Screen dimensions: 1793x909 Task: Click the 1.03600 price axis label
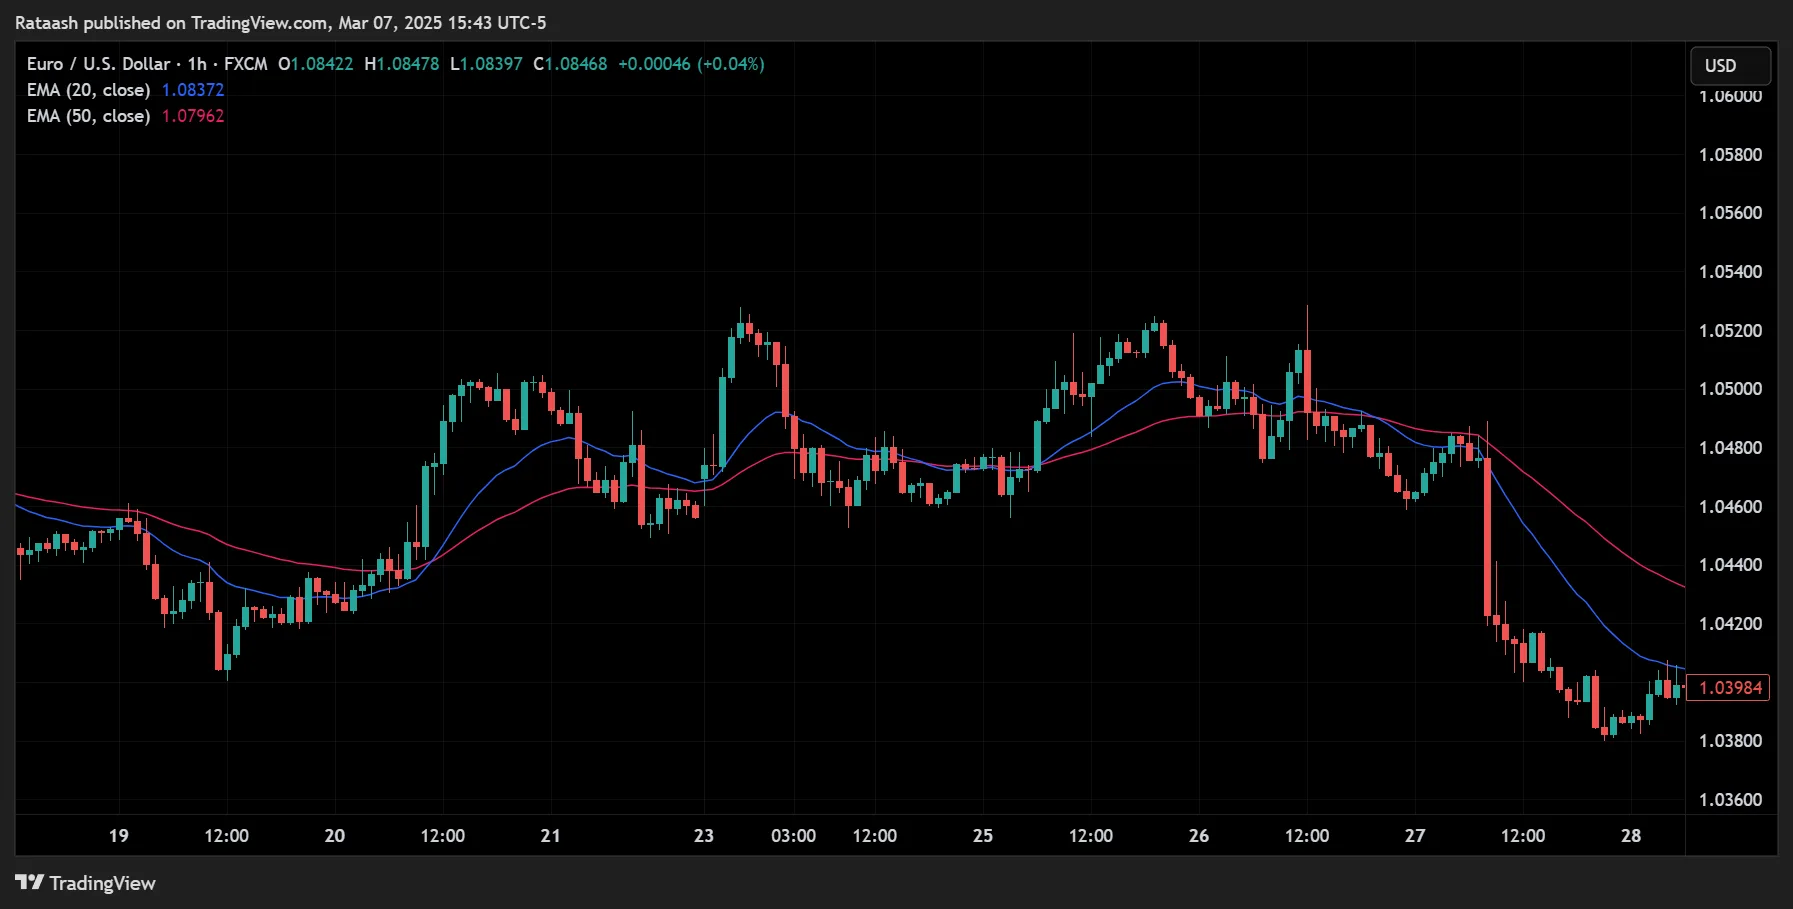pos(1730,800)
